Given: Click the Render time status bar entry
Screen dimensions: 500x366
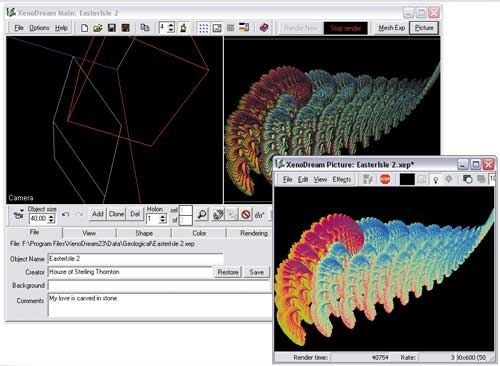Looking at the screenshot, I should (x=310, y=358).
